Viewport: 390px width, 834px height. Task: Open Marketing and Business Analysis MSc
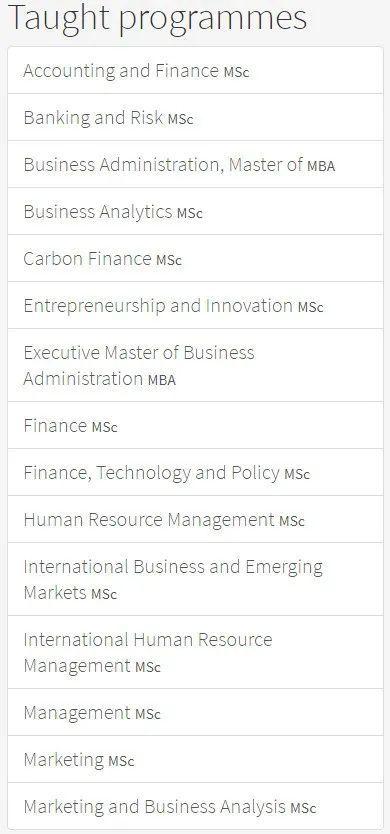pyautogui.click(x=195, y=806)
